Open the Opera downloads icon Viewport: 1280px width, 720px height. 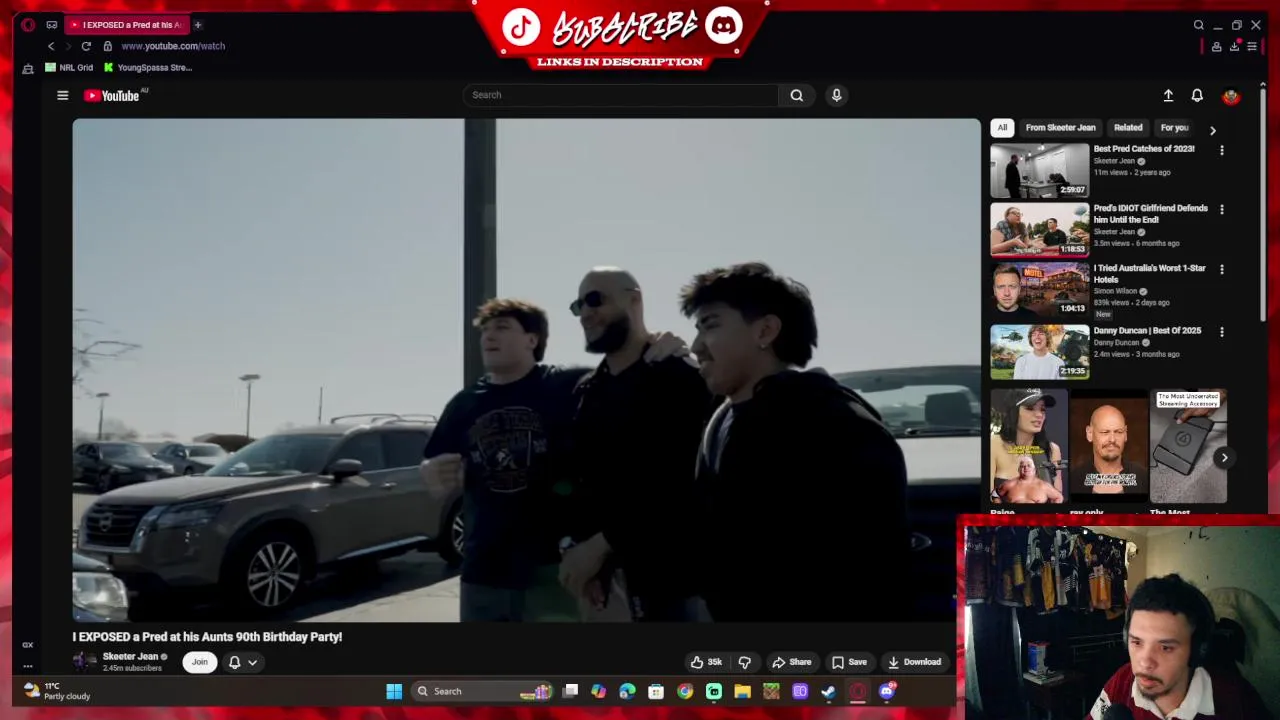pyautogui.click(x=1235, y=46)
